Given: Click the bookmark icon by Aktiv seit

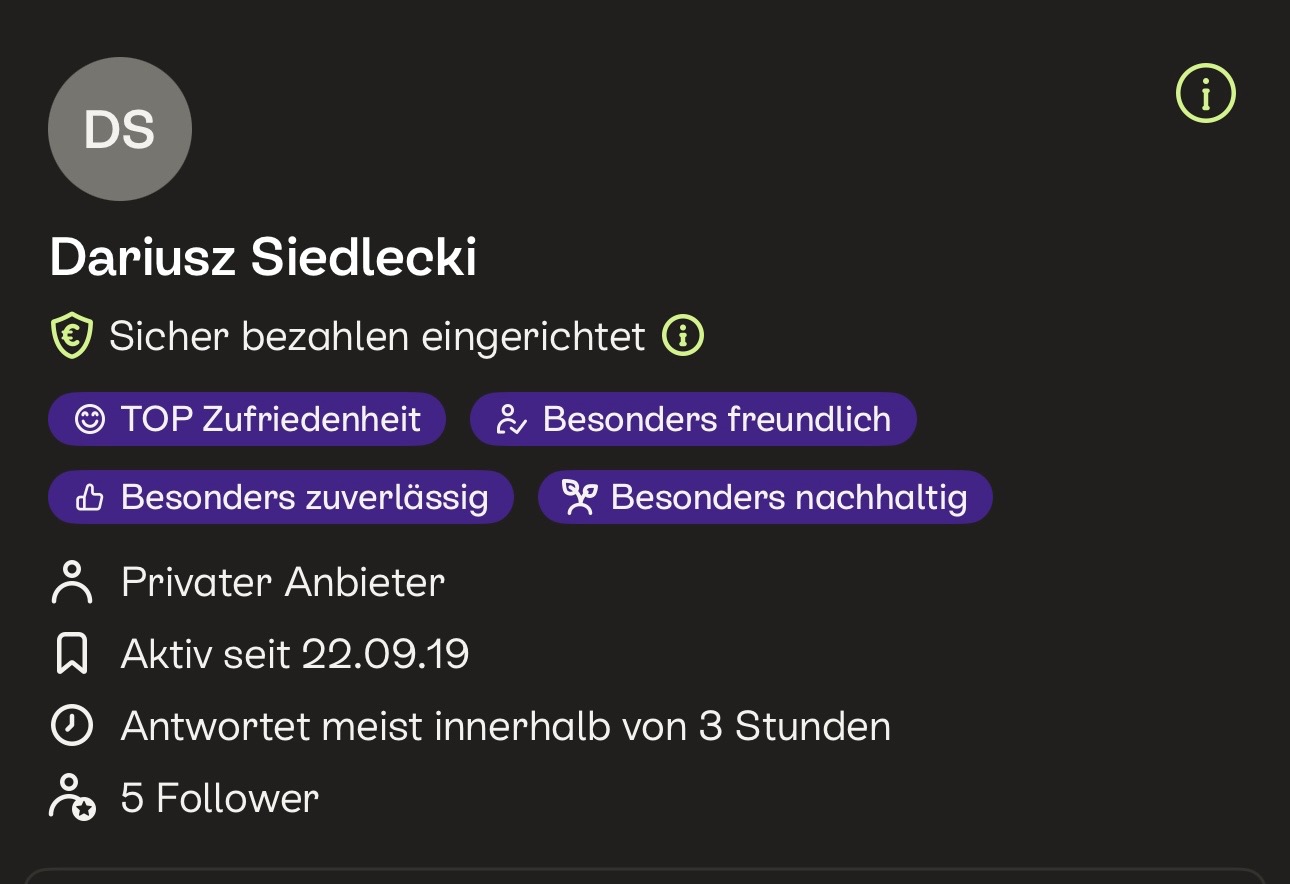Looking at the screenshot, I should click(71, 654).
